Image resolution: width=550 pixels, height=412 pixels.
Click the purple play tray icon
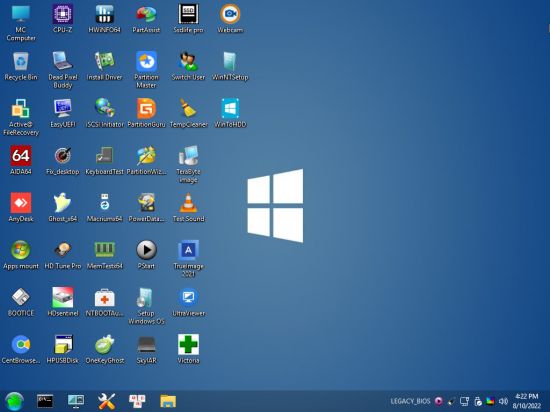tap(438, 401)
